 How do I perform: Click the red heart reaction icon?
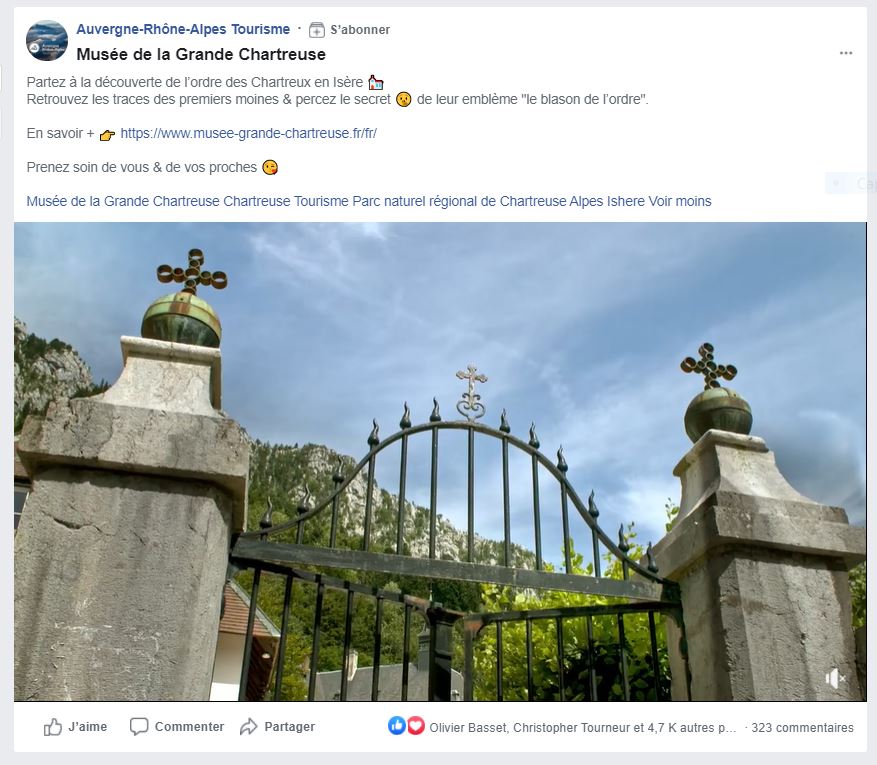coord(416,726)
